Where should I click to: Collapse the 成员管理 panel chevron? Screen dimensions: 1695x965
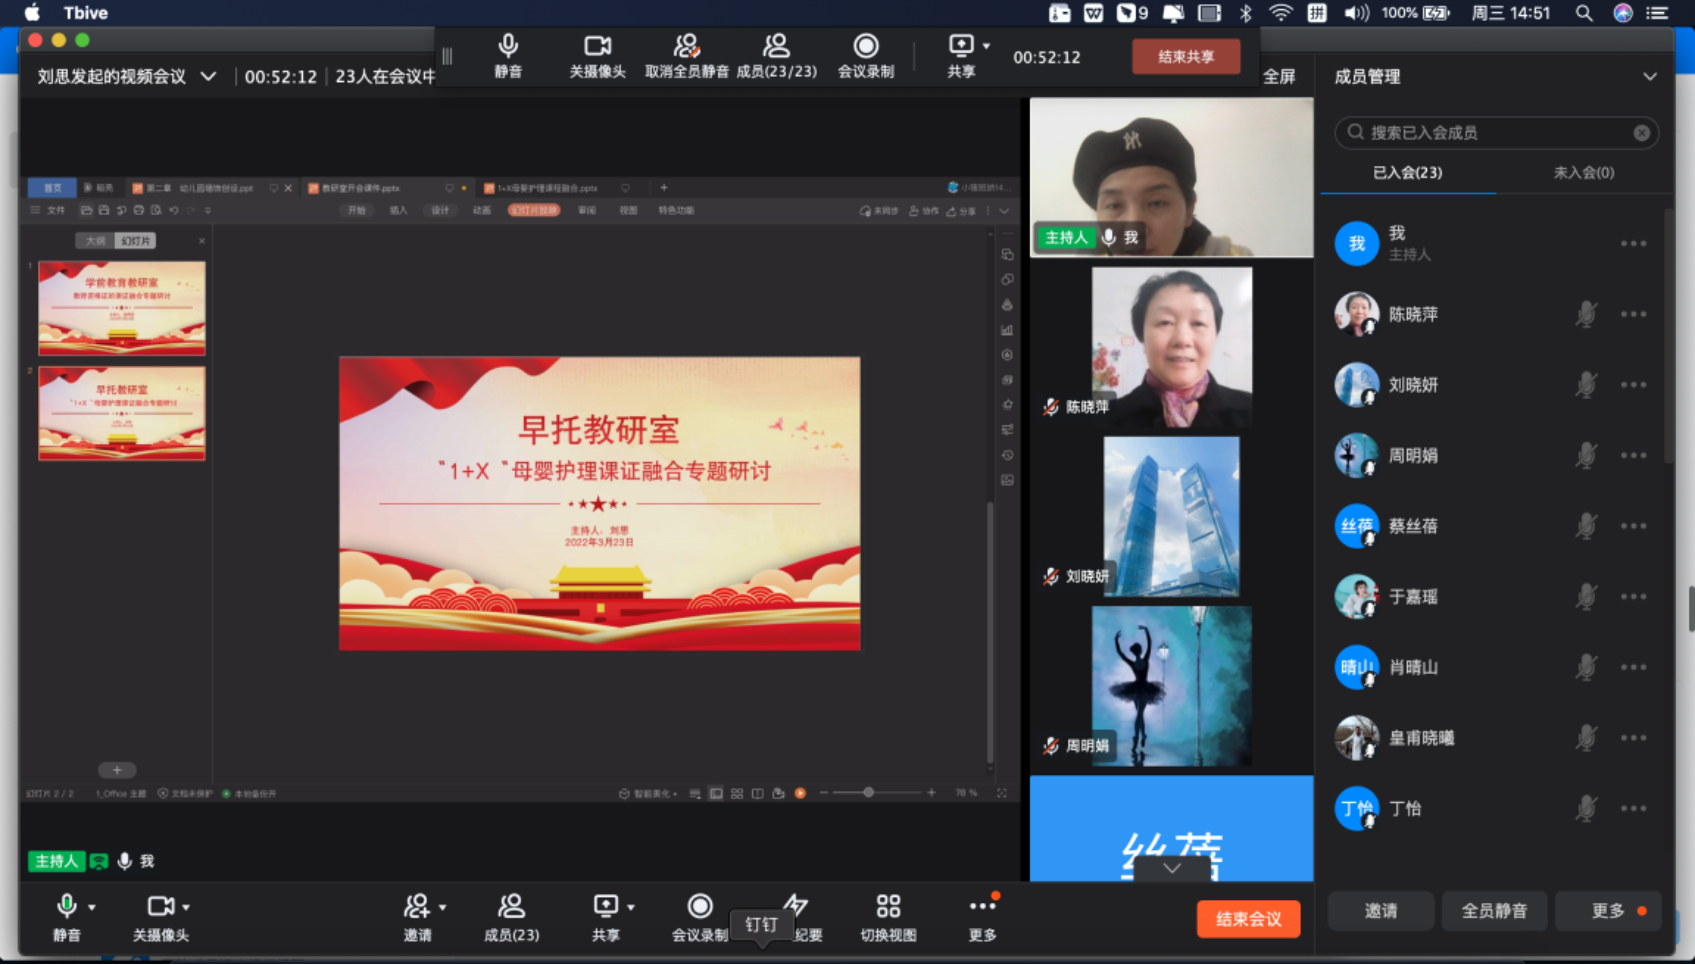pos(1649,77)
